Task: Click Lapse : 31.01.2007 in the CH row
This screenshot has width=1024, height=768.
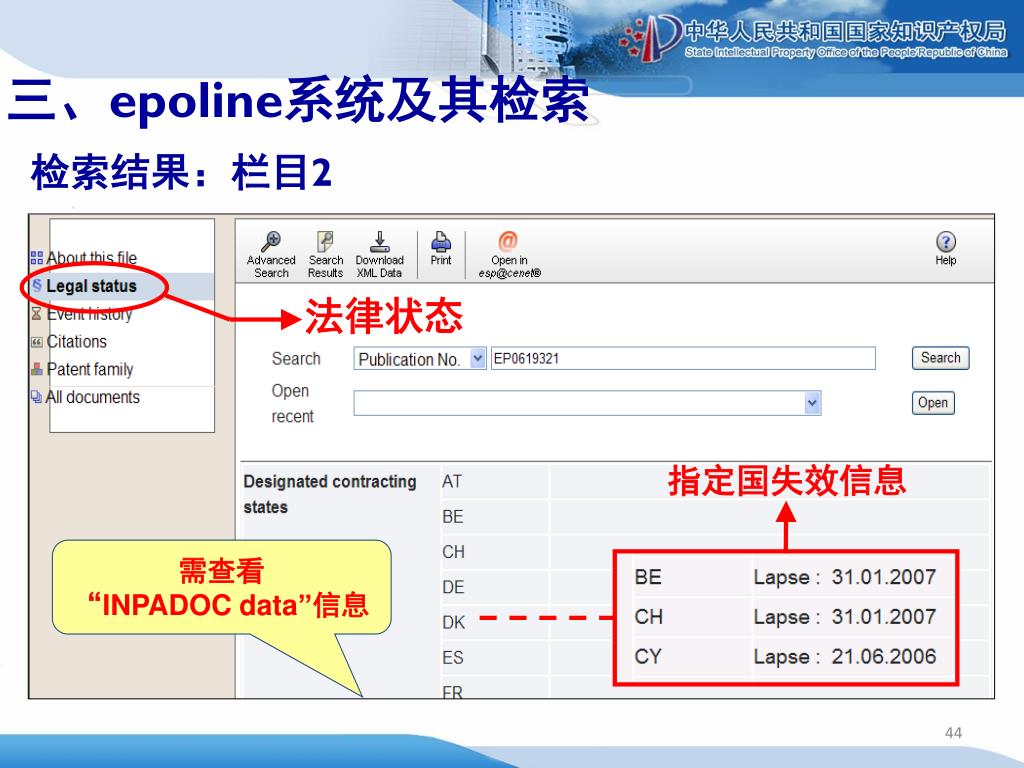Action: tap(845, 617)
